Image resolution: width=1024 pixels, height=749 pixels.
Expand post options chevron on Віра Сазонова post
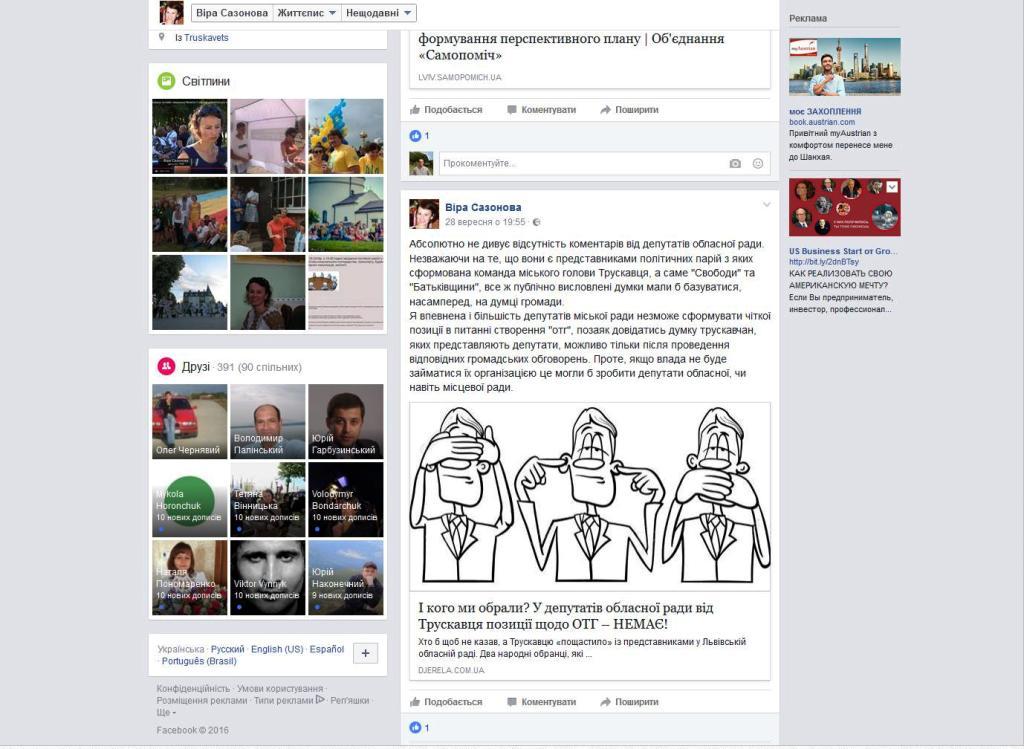pos(766,205)
